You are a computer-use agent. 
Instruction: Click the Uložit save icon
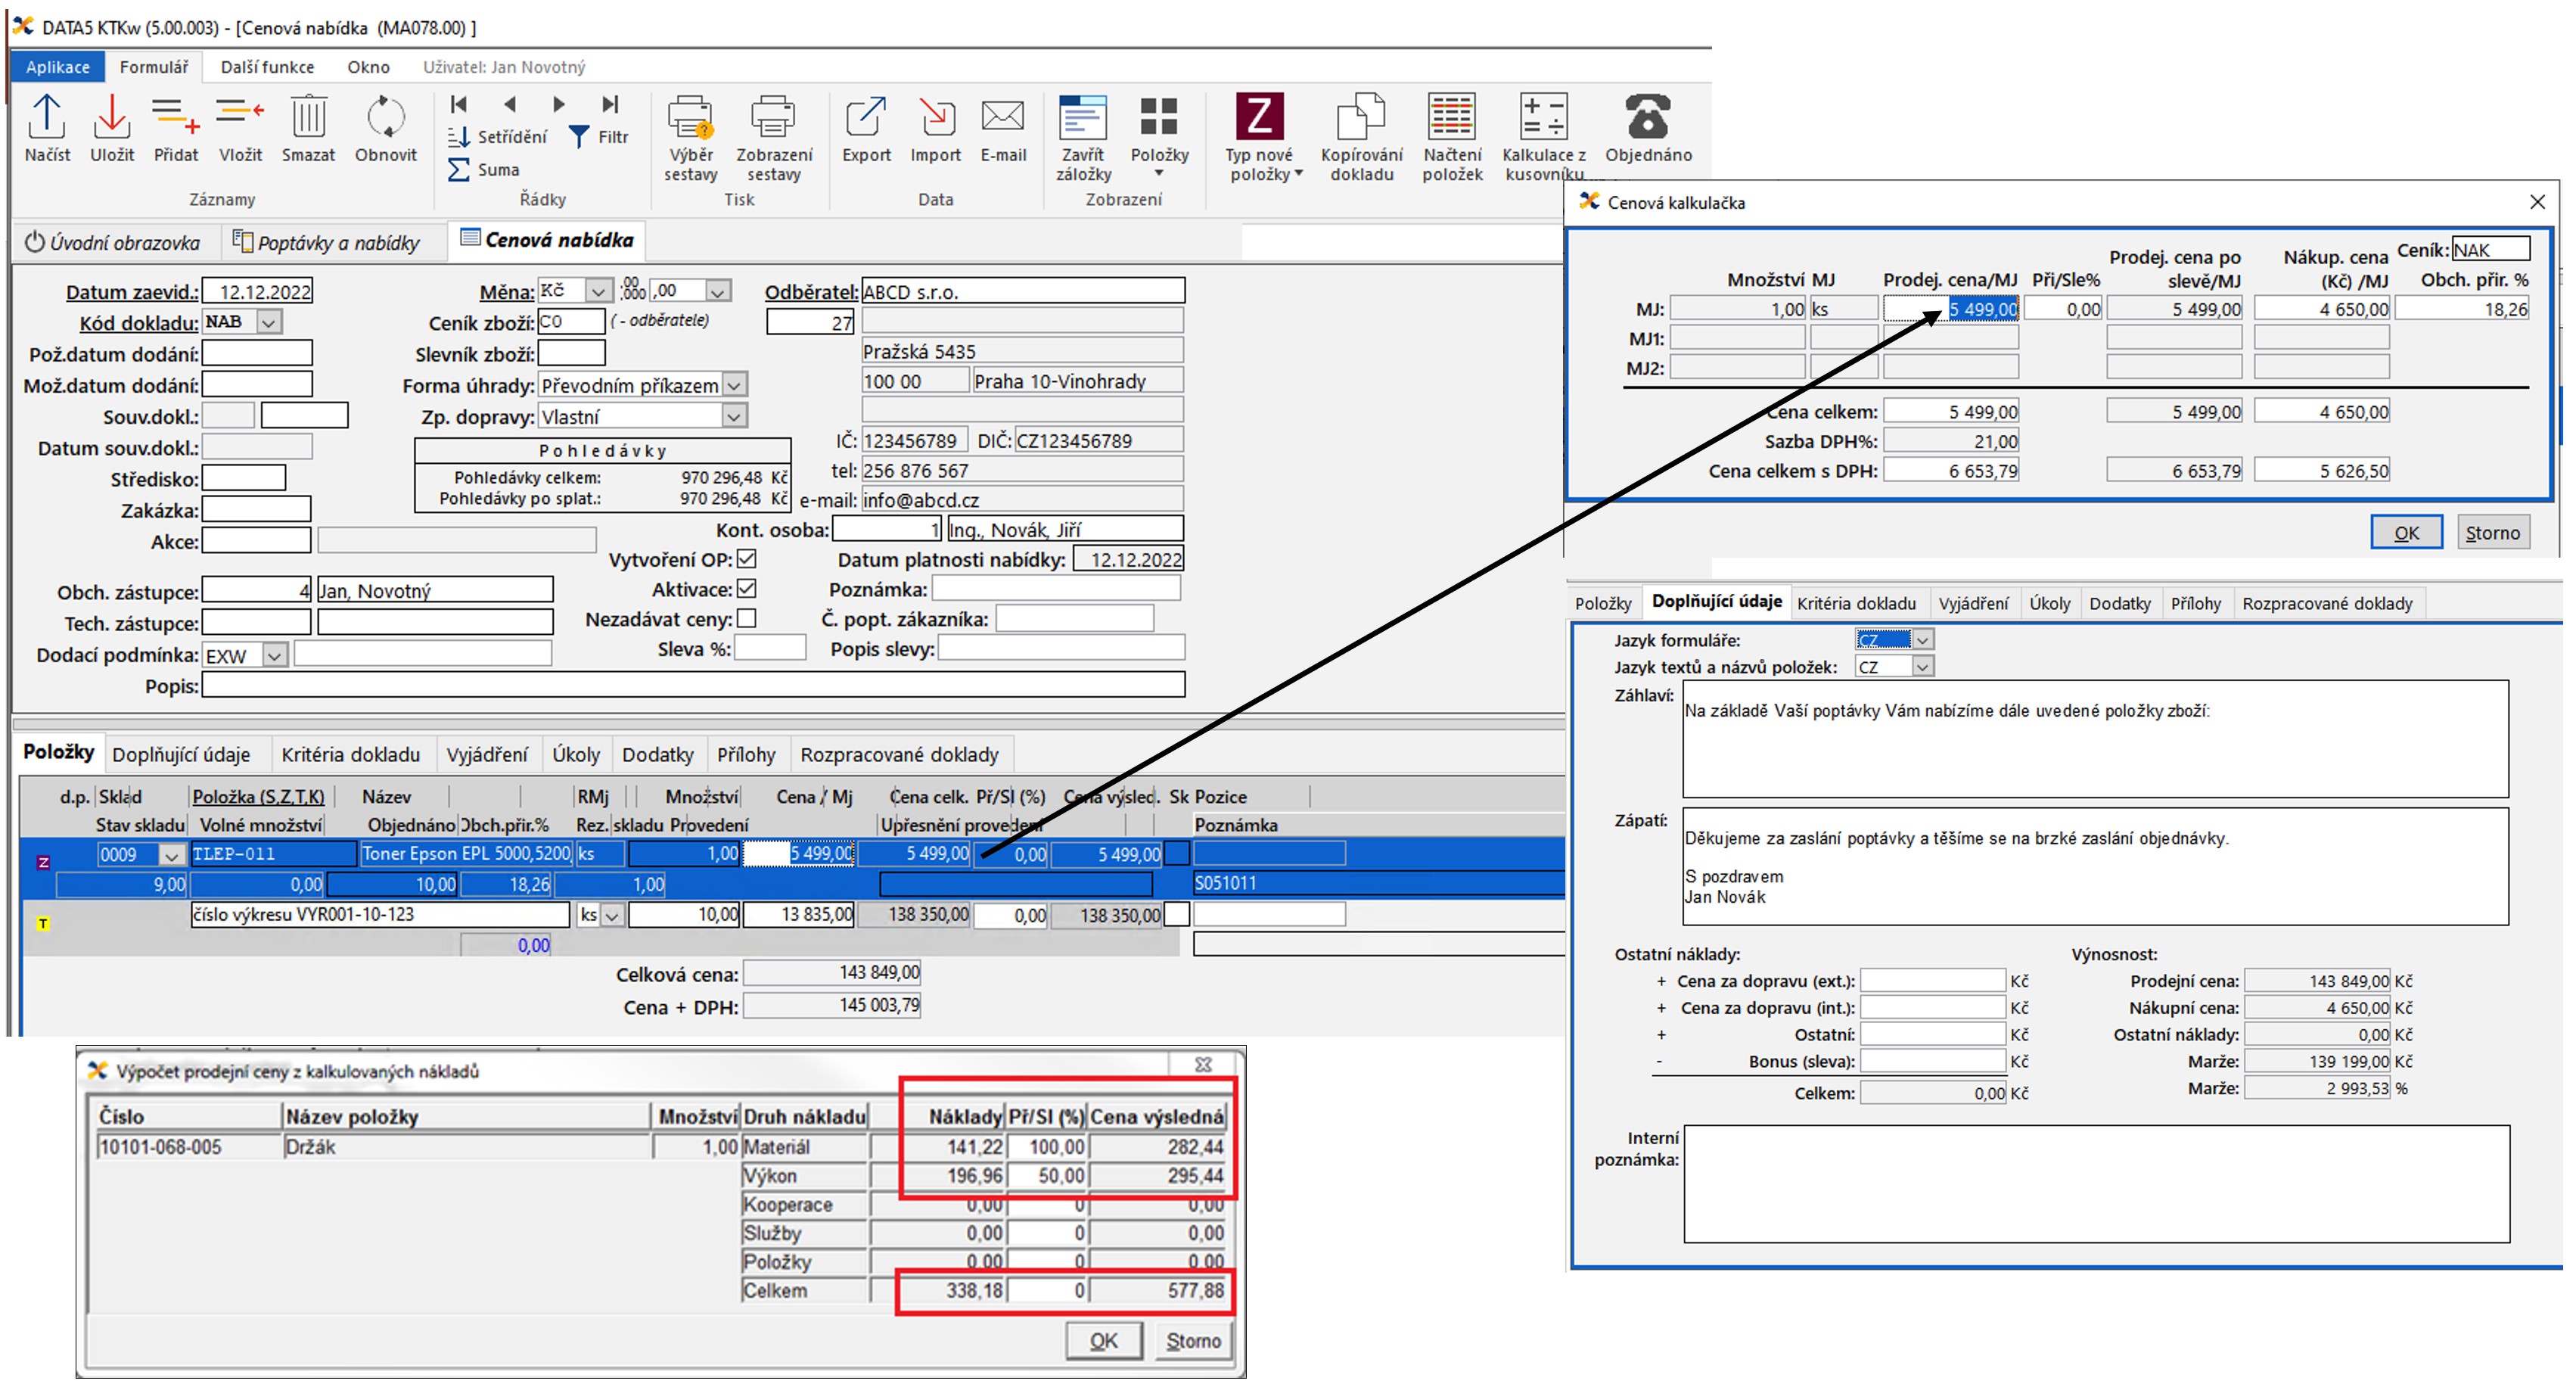[x=111, y=119]
